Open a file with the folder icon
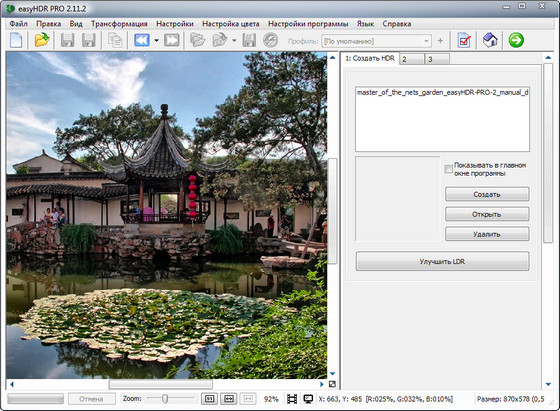Screen dimensions: 560x411 coord(42,40)
